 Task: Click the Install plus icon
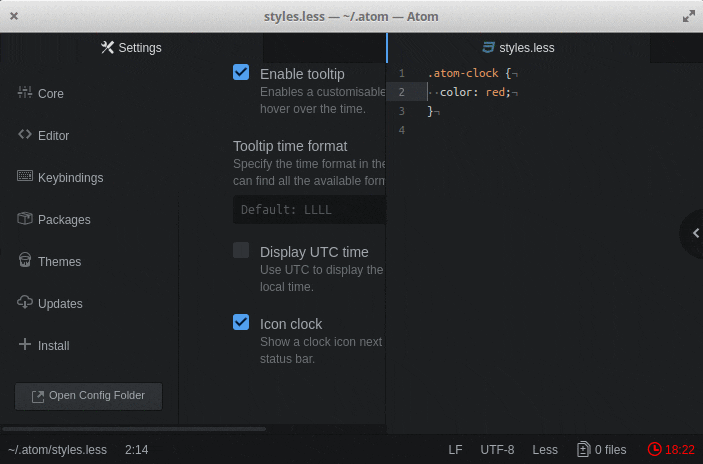[x=25, y=345]
